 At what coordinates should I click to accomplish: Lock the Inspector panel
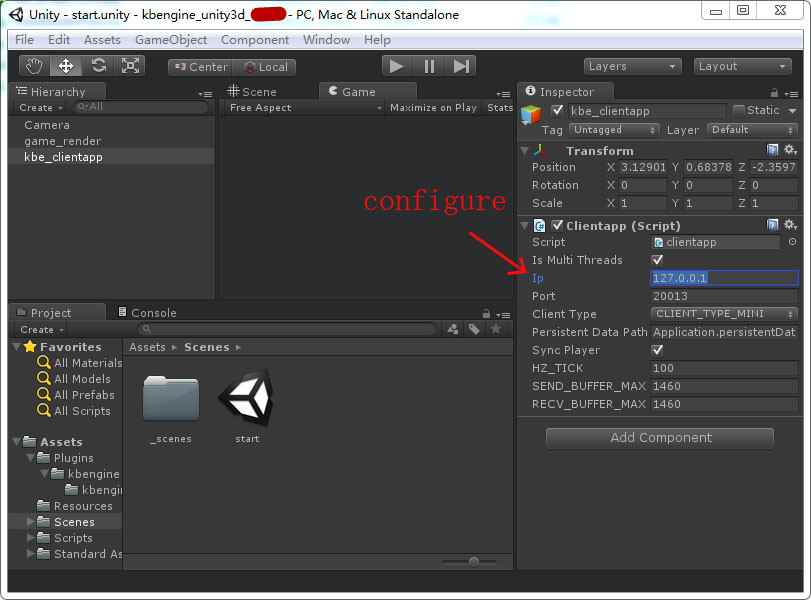point(774,93)
